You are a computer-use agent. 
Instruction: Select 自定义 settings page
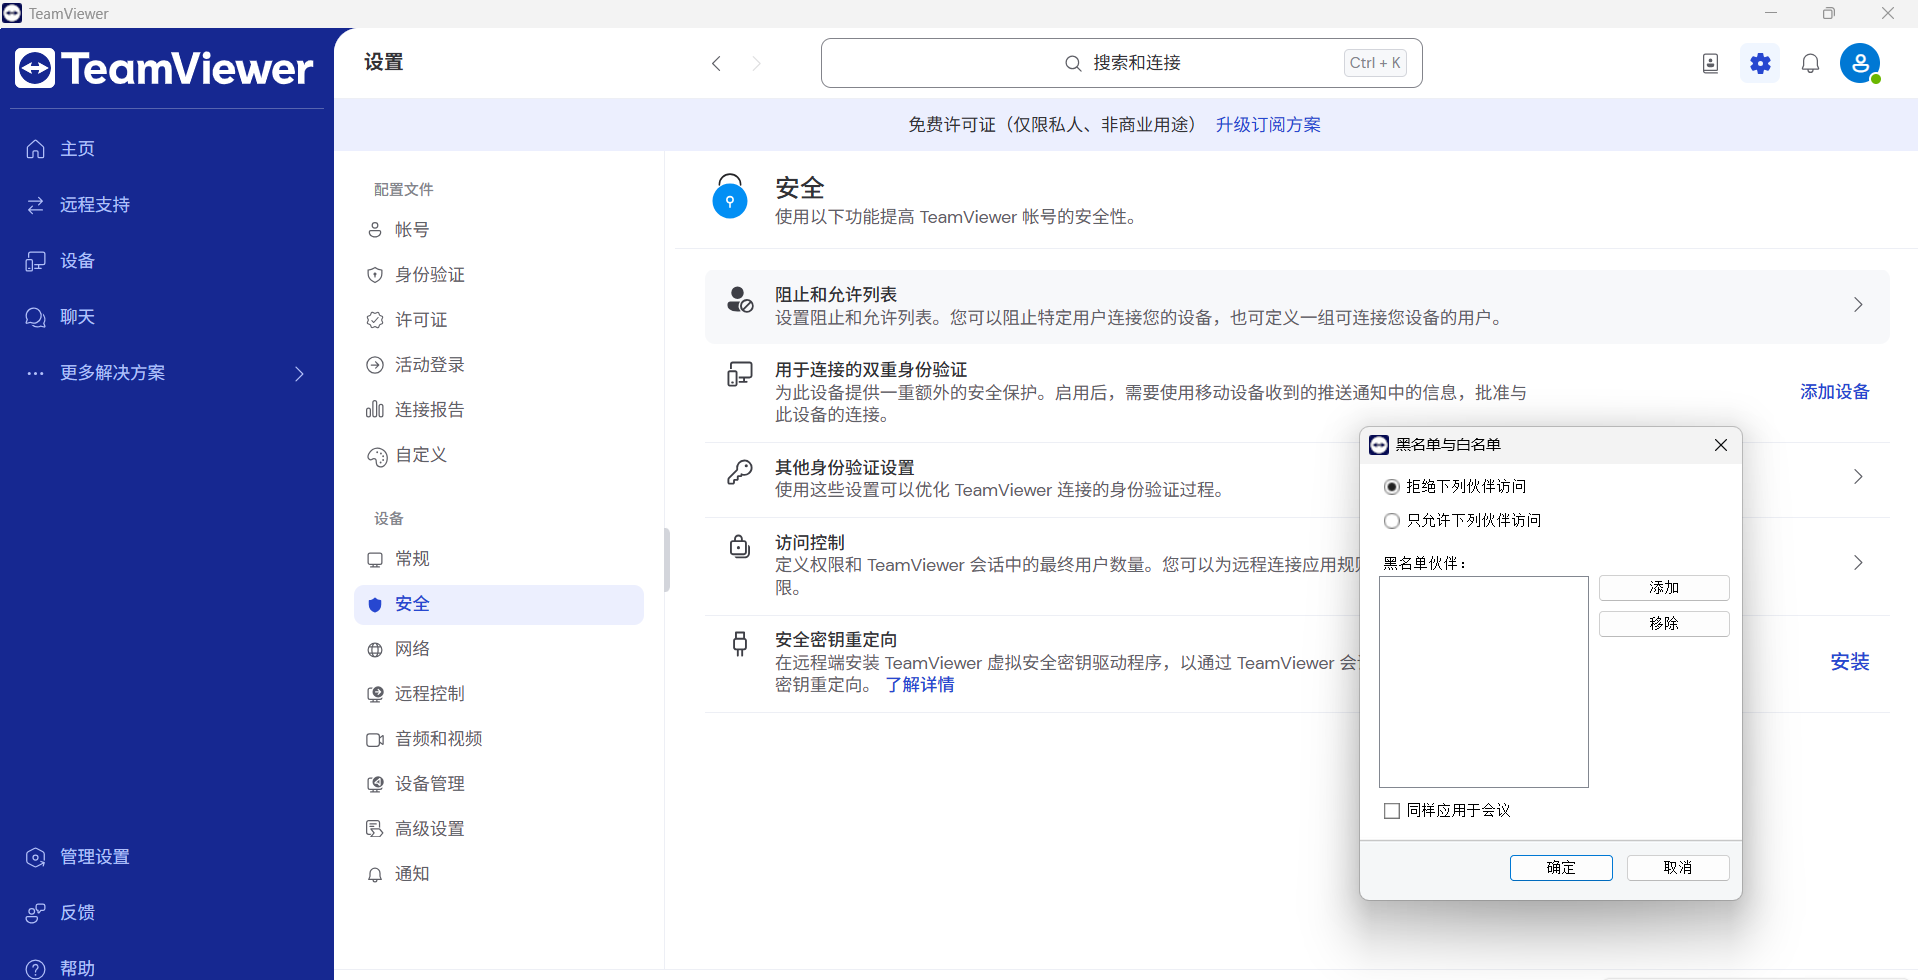(498, 455)
